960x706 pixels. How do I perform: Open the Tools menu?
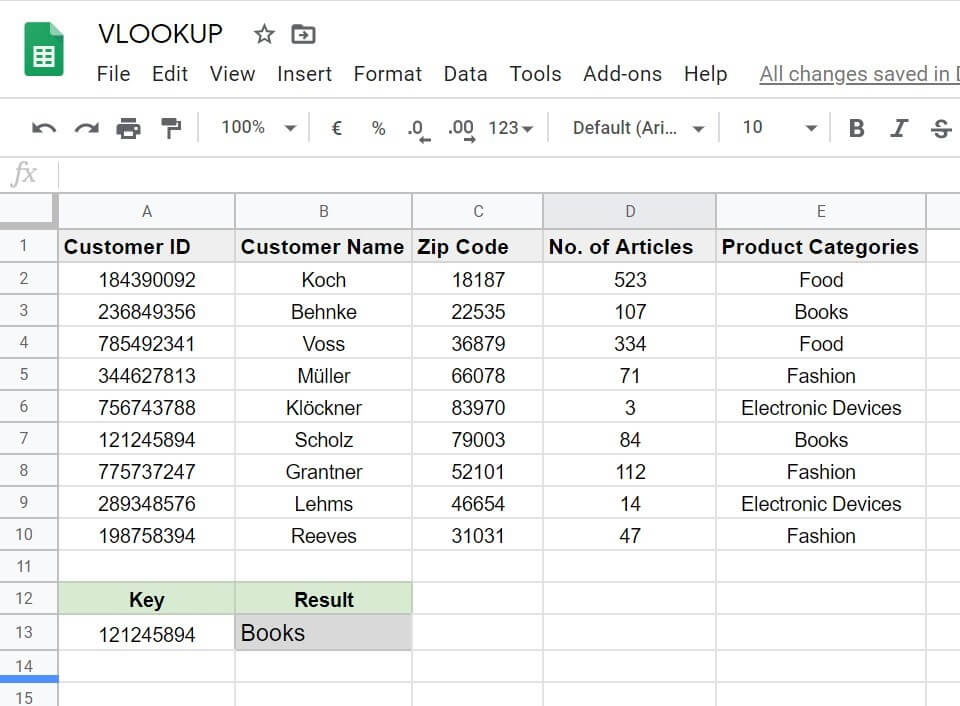click(x=535, y=74)
